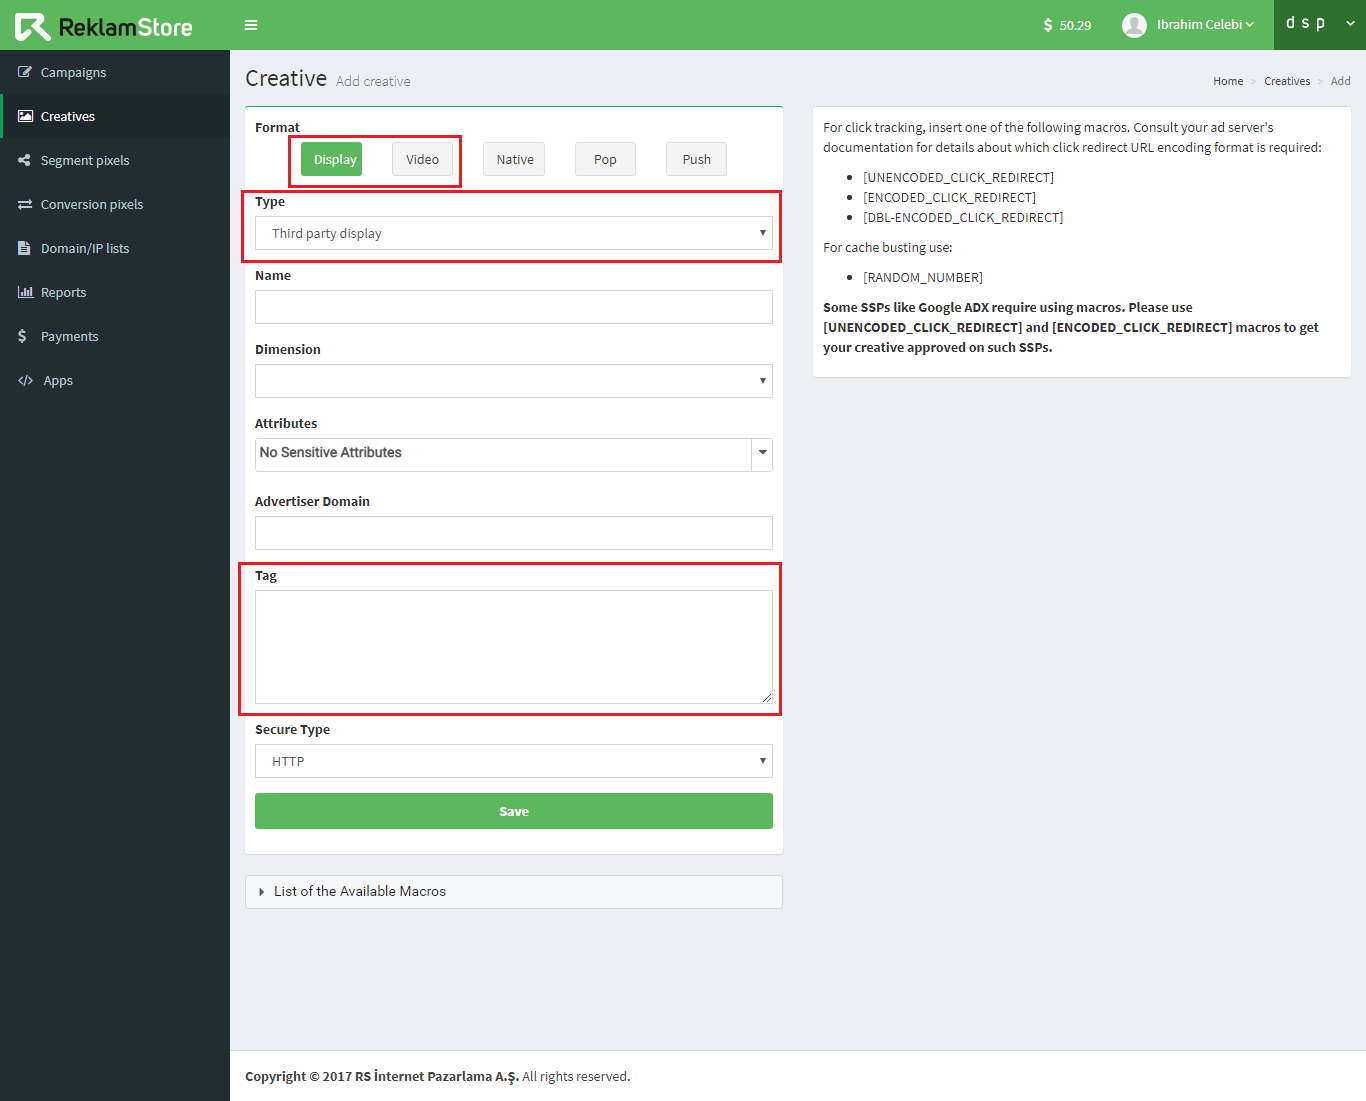Open the dsp platform switcher dropdown
Screen dimensions: 1366x1101
point(1320,25)
